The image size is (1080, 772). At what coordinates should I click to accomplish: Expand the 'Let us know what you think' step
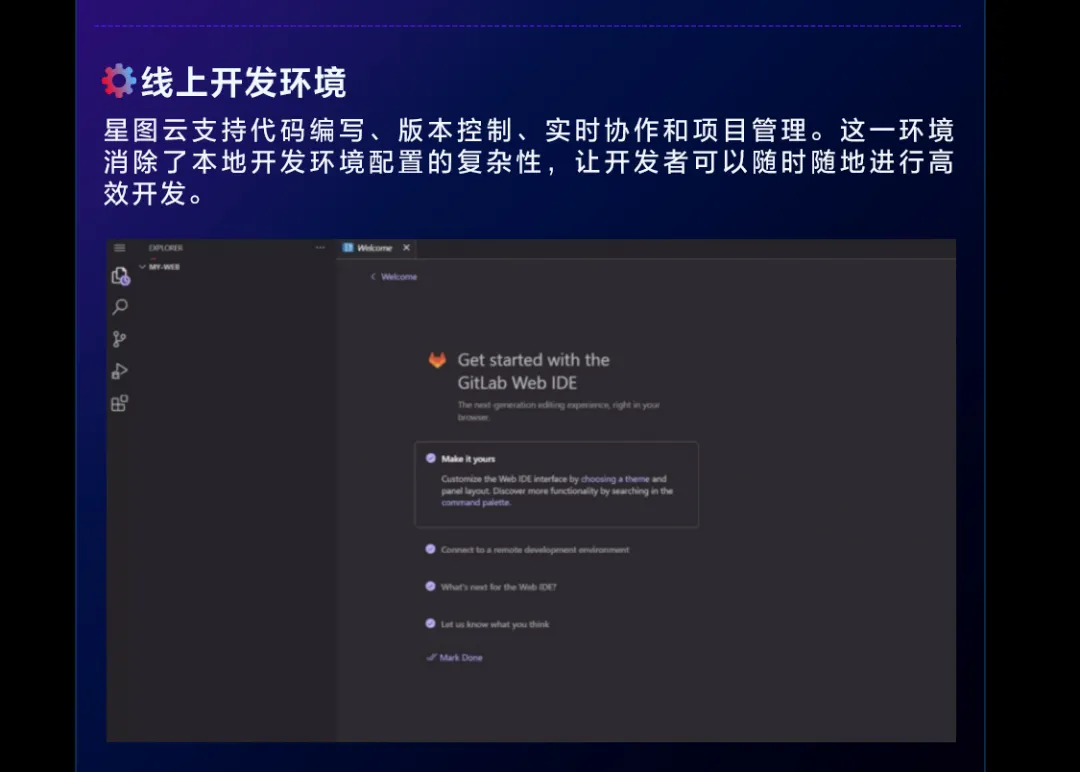coord(495,624)
